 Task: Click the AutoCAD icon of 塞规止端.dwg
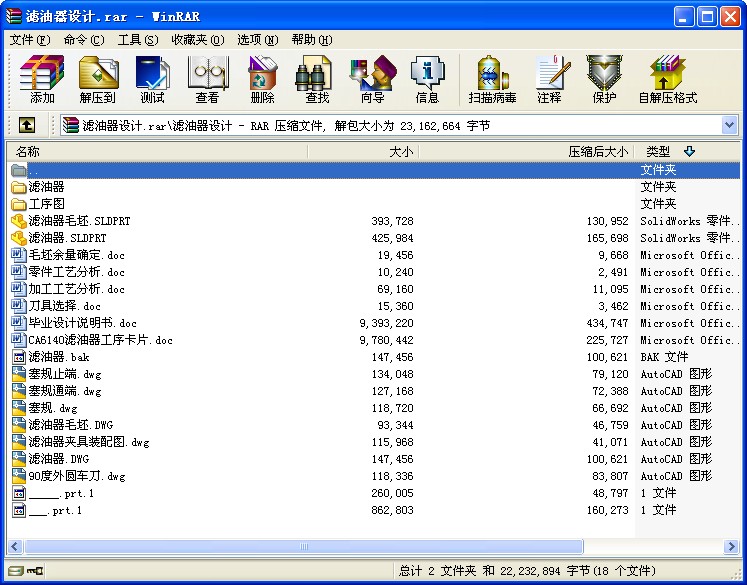click(x=19, y=374)
